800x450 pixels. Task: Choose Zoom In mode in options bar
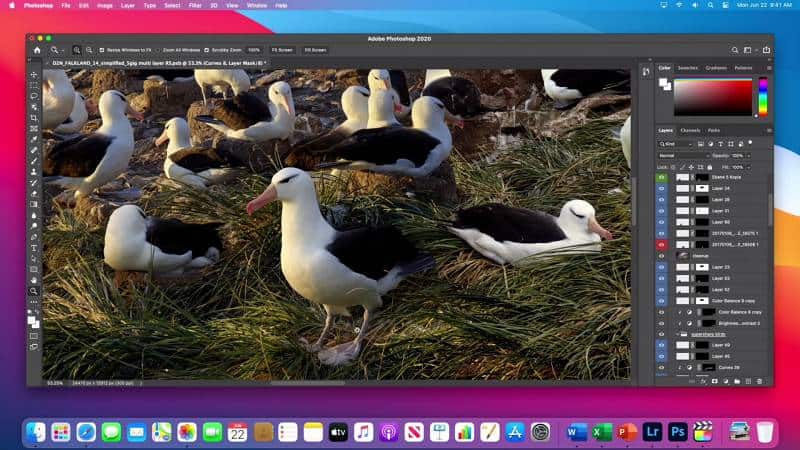(77, 50)
